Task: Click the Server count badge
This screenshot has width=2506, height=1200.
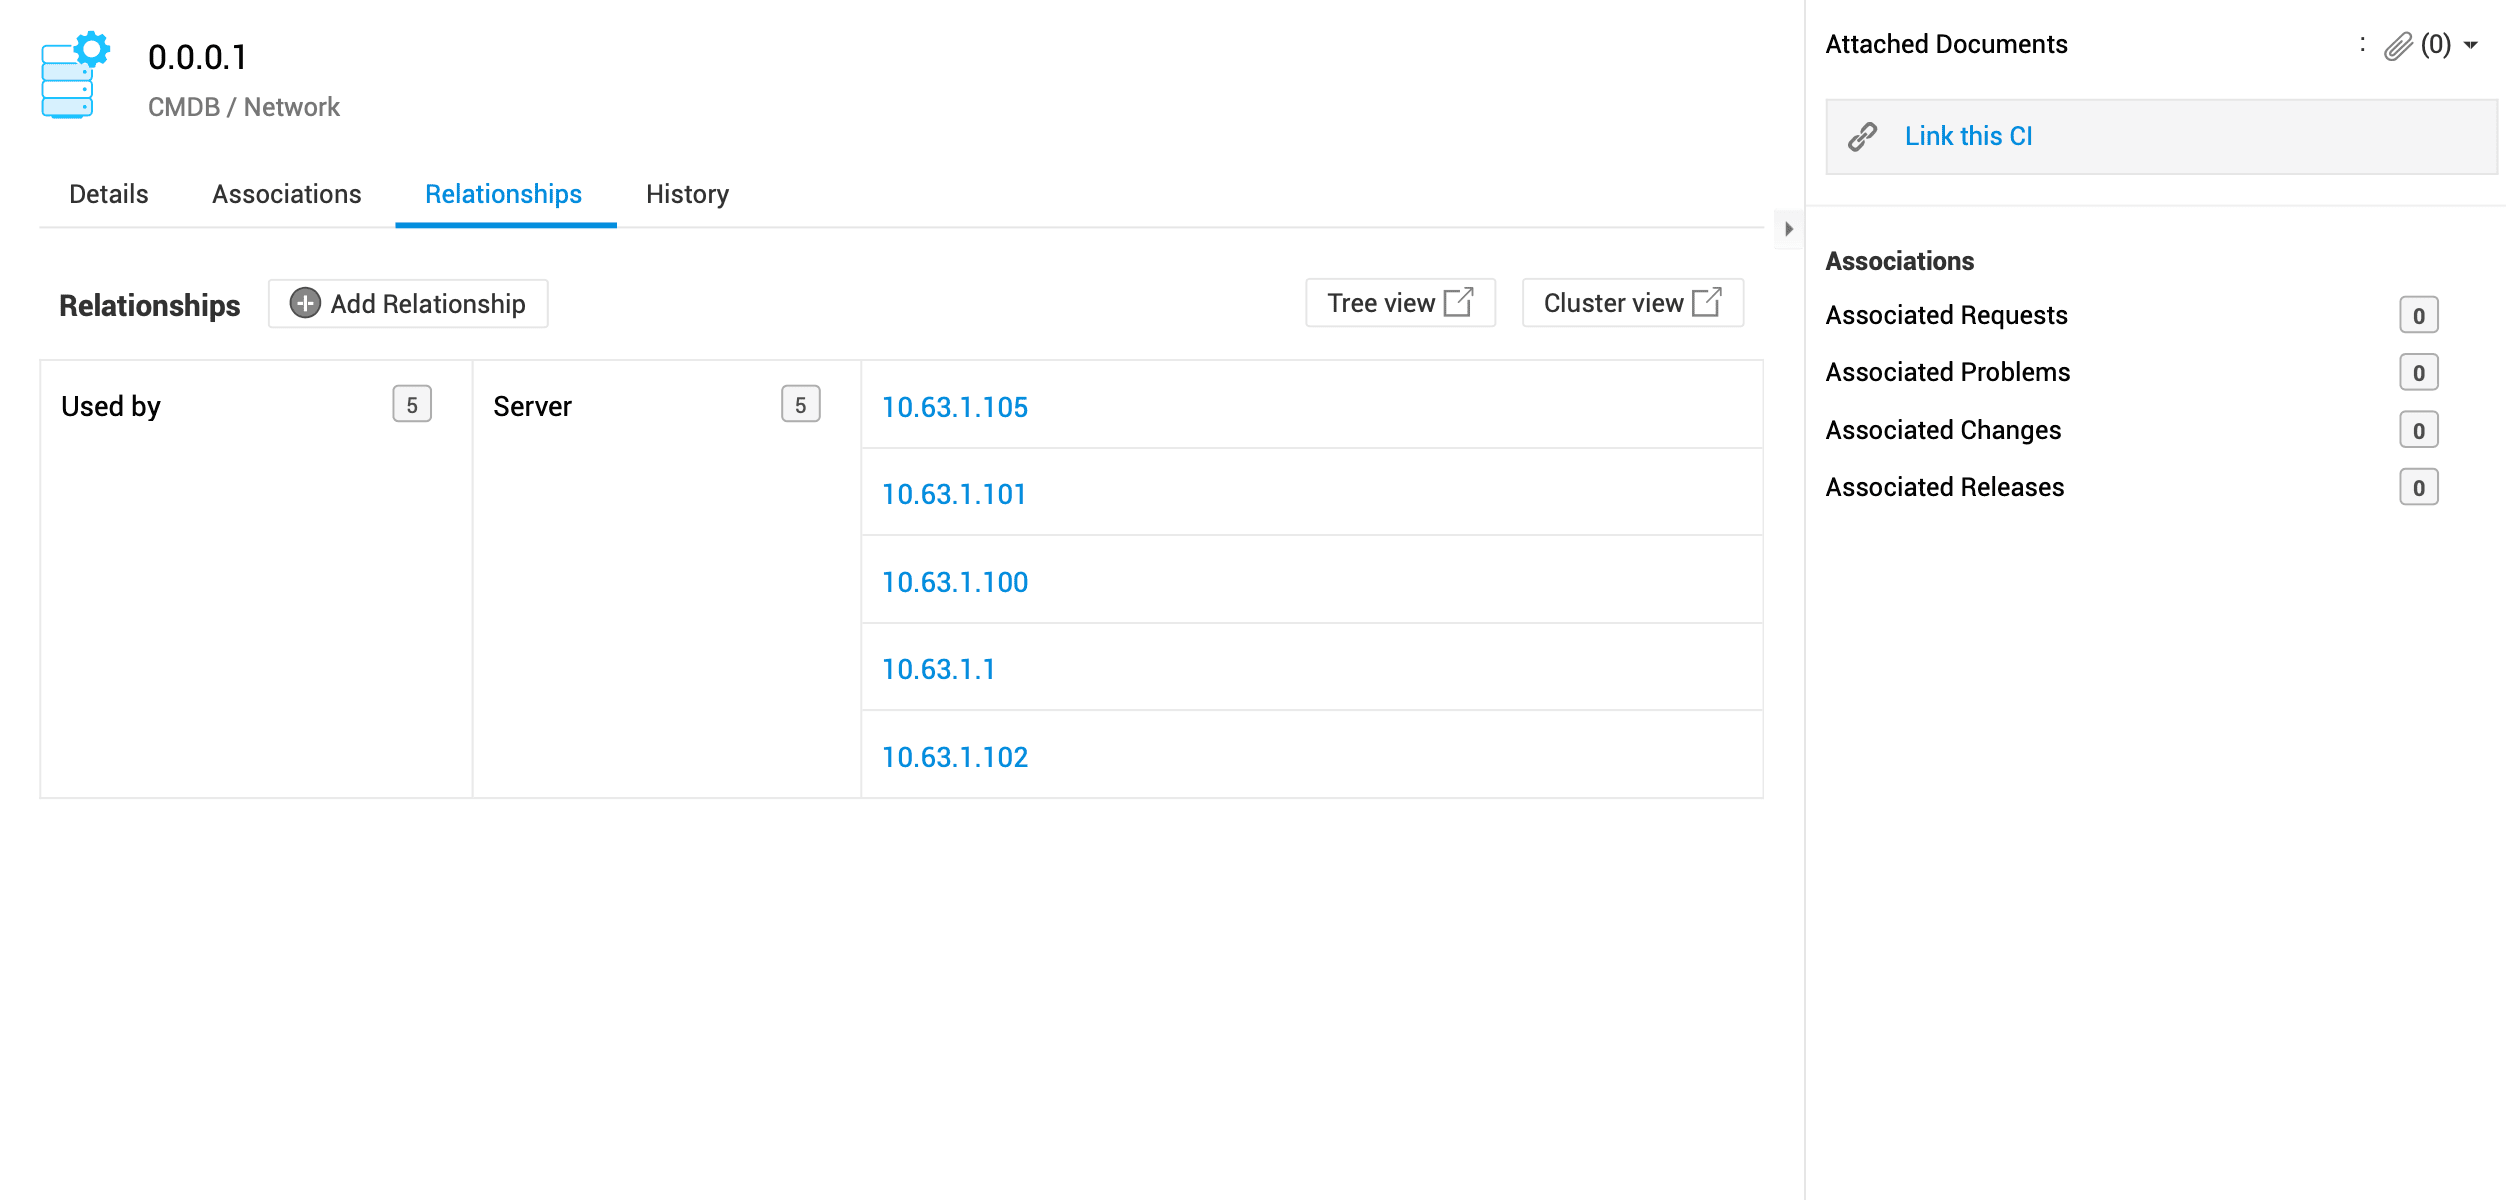Action: point(800,405)
